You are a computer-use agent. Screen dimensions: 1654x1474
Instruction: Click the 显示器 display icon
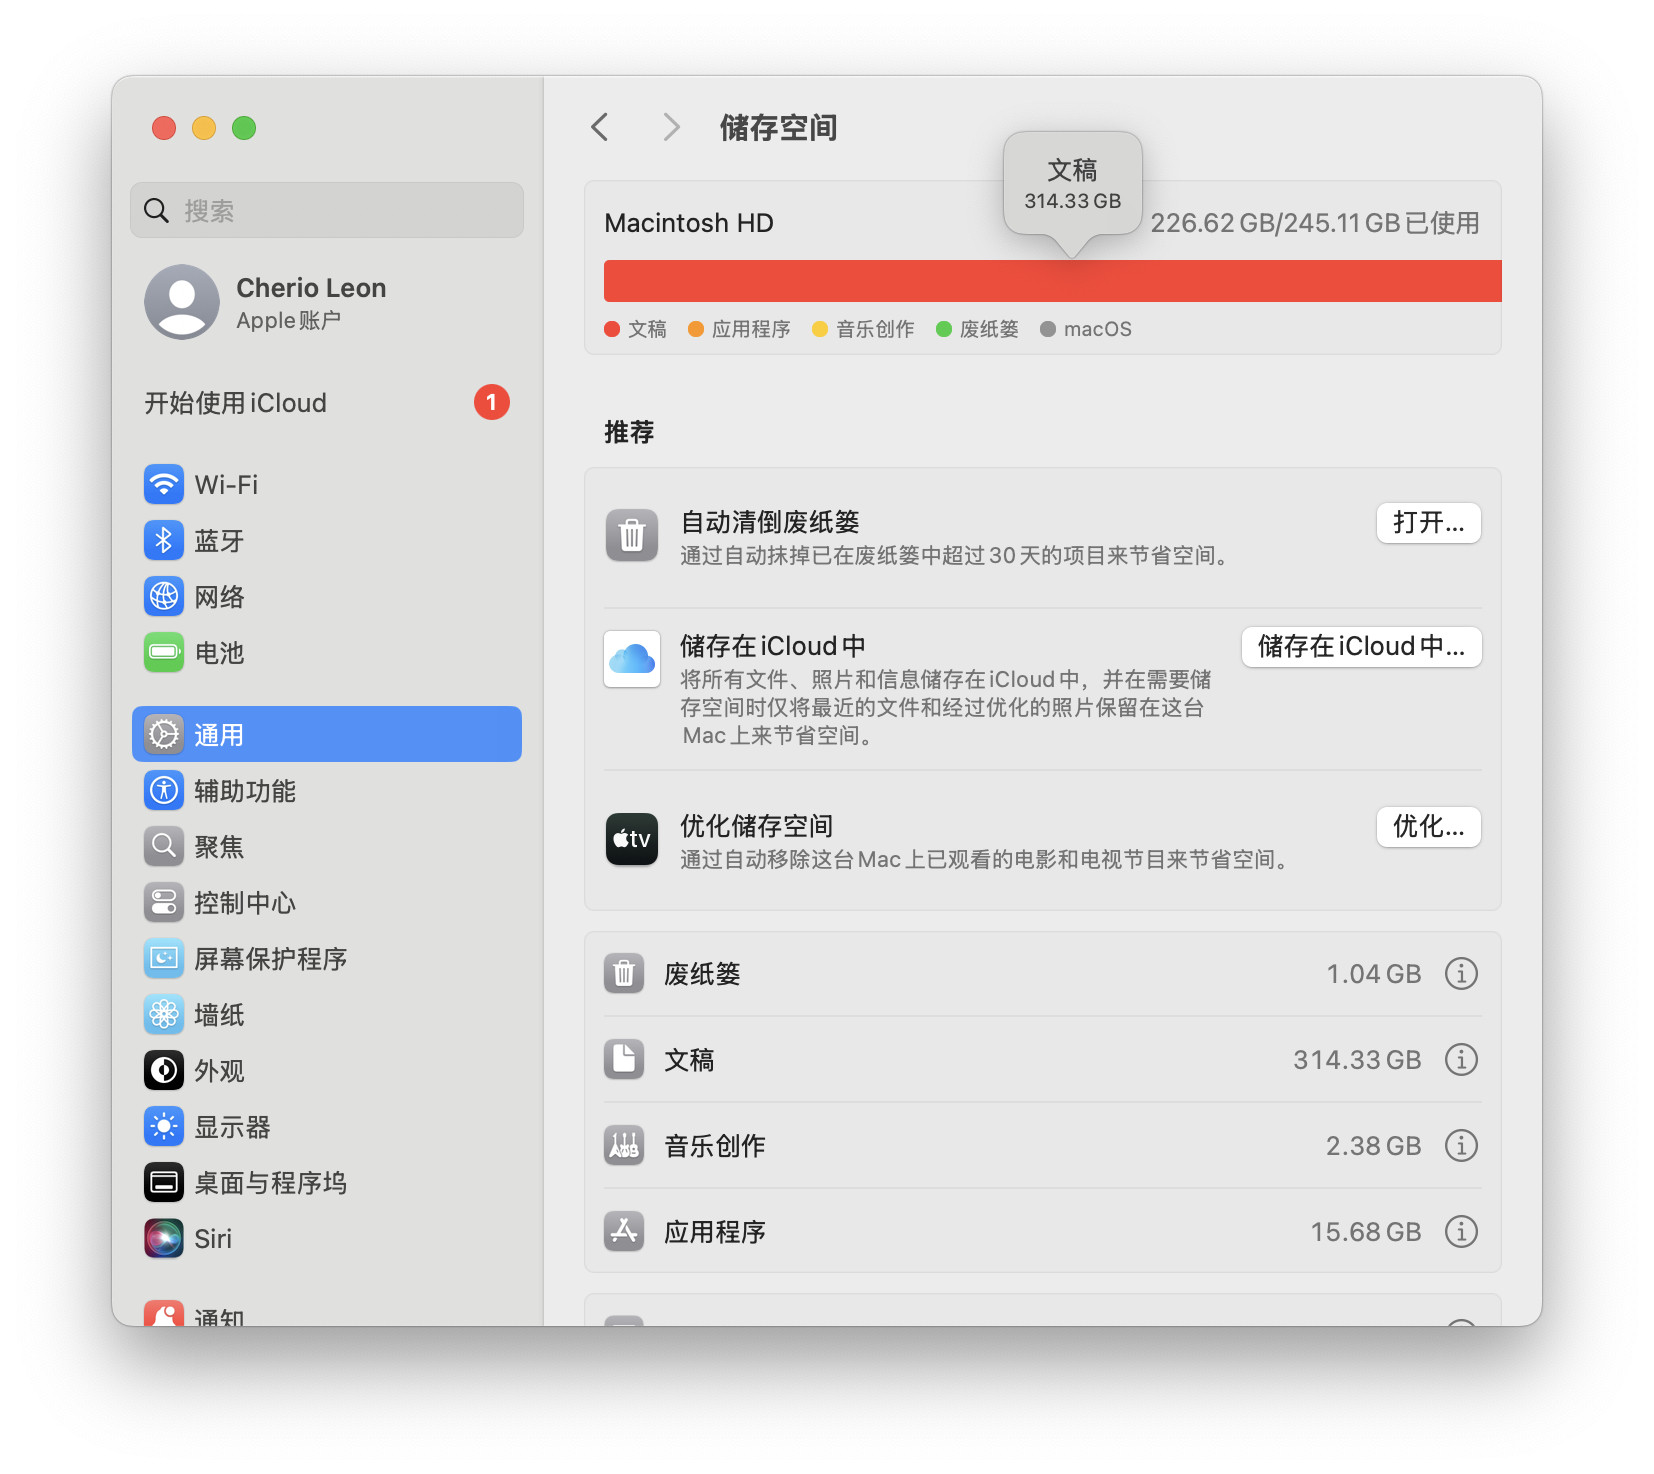tap(164, 1127)
